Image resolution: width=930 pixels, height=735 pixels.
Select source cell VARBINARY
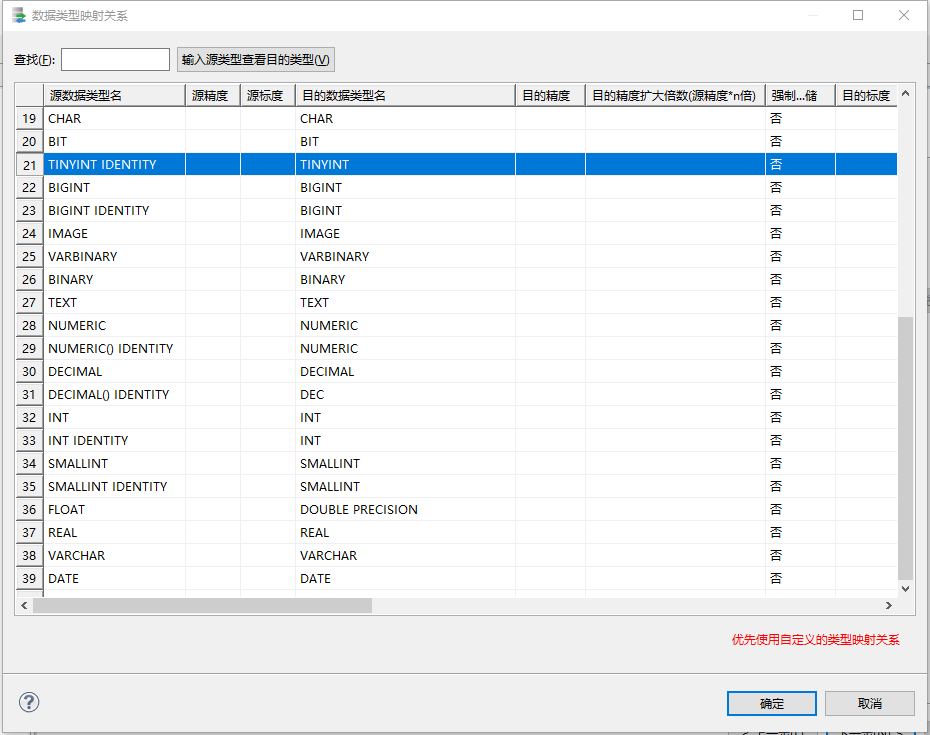pyautogui.click(x=114, y=256)
